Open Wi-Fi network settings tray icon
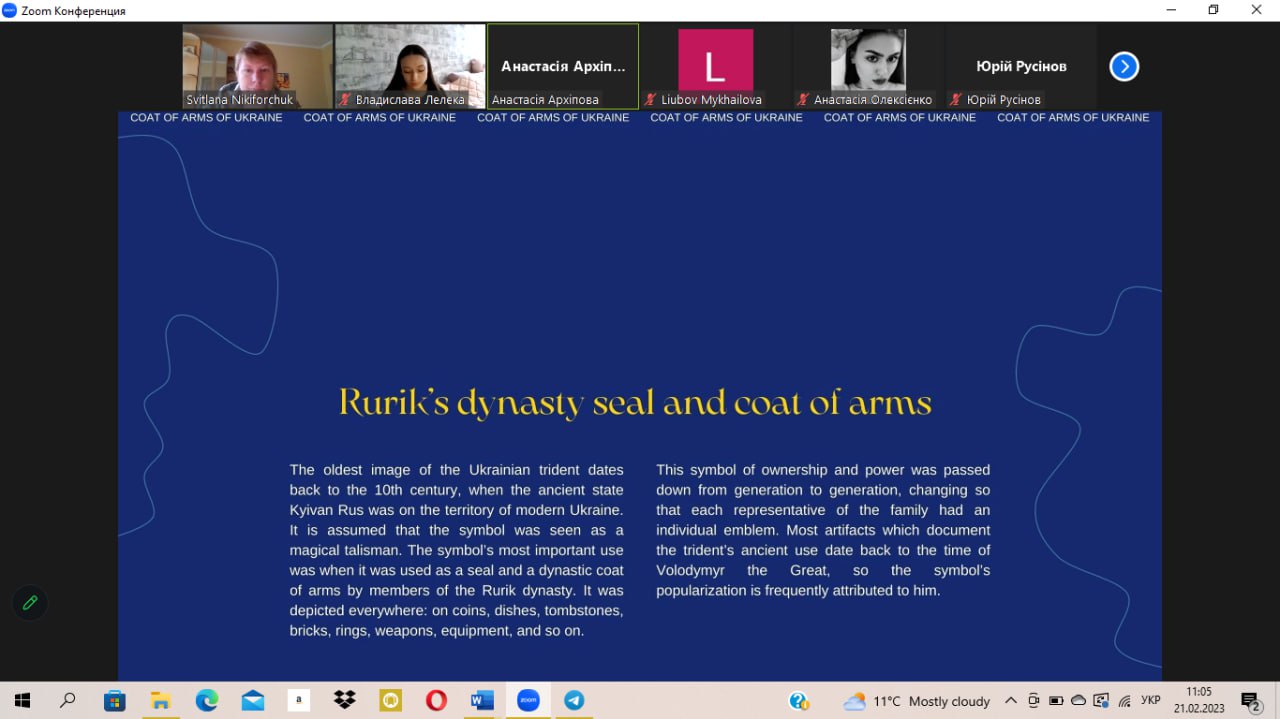 1125,701
